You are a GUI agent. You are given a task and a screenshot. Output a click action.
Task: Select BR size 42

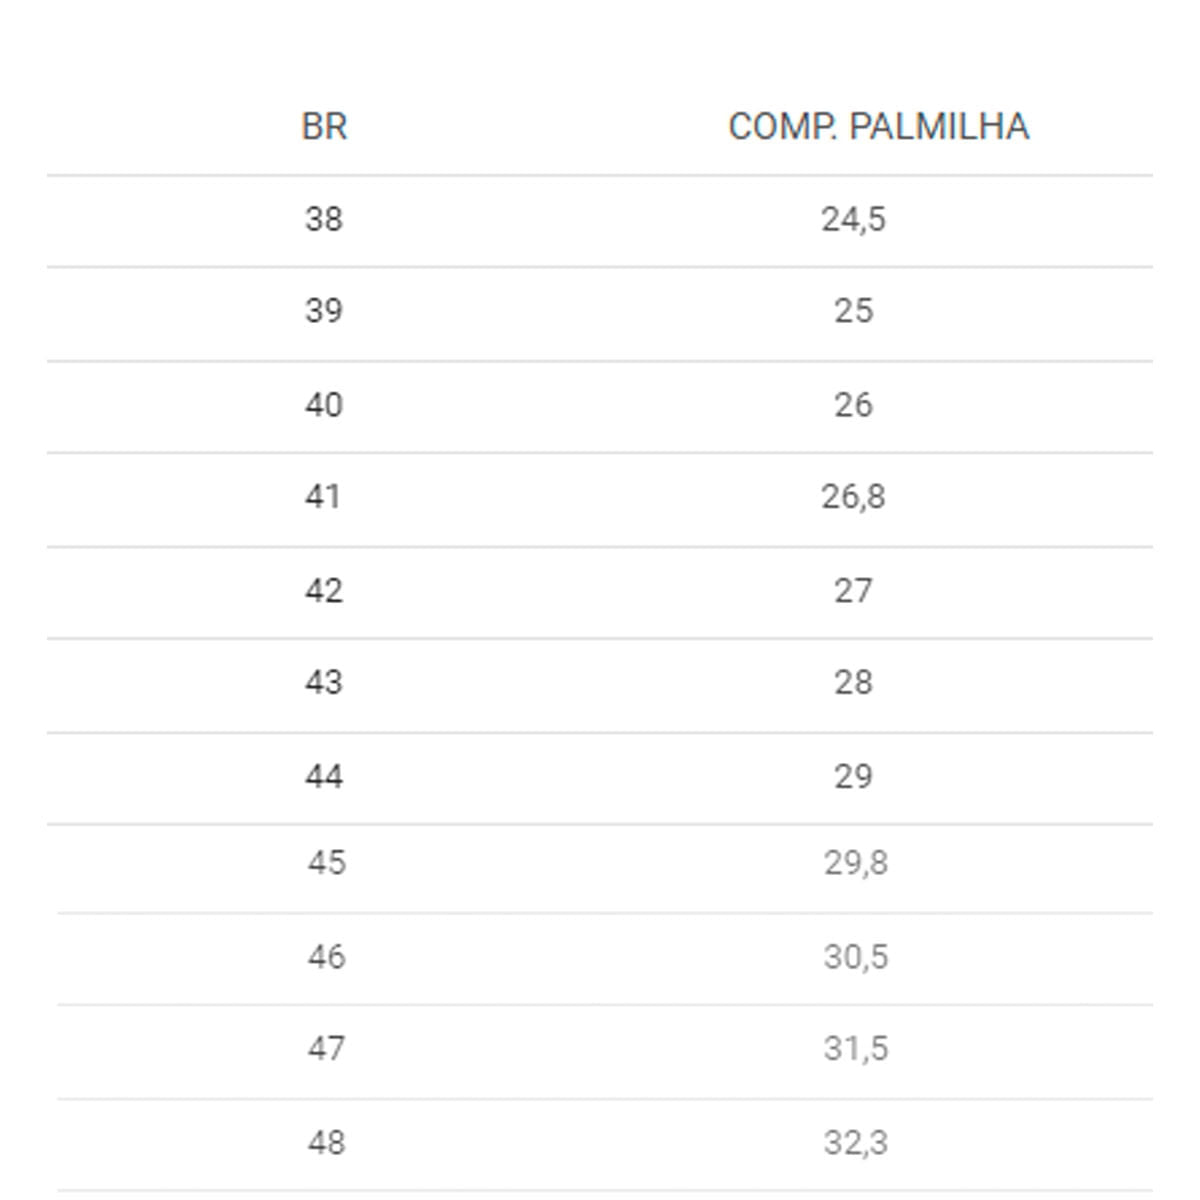coord(324,591)
